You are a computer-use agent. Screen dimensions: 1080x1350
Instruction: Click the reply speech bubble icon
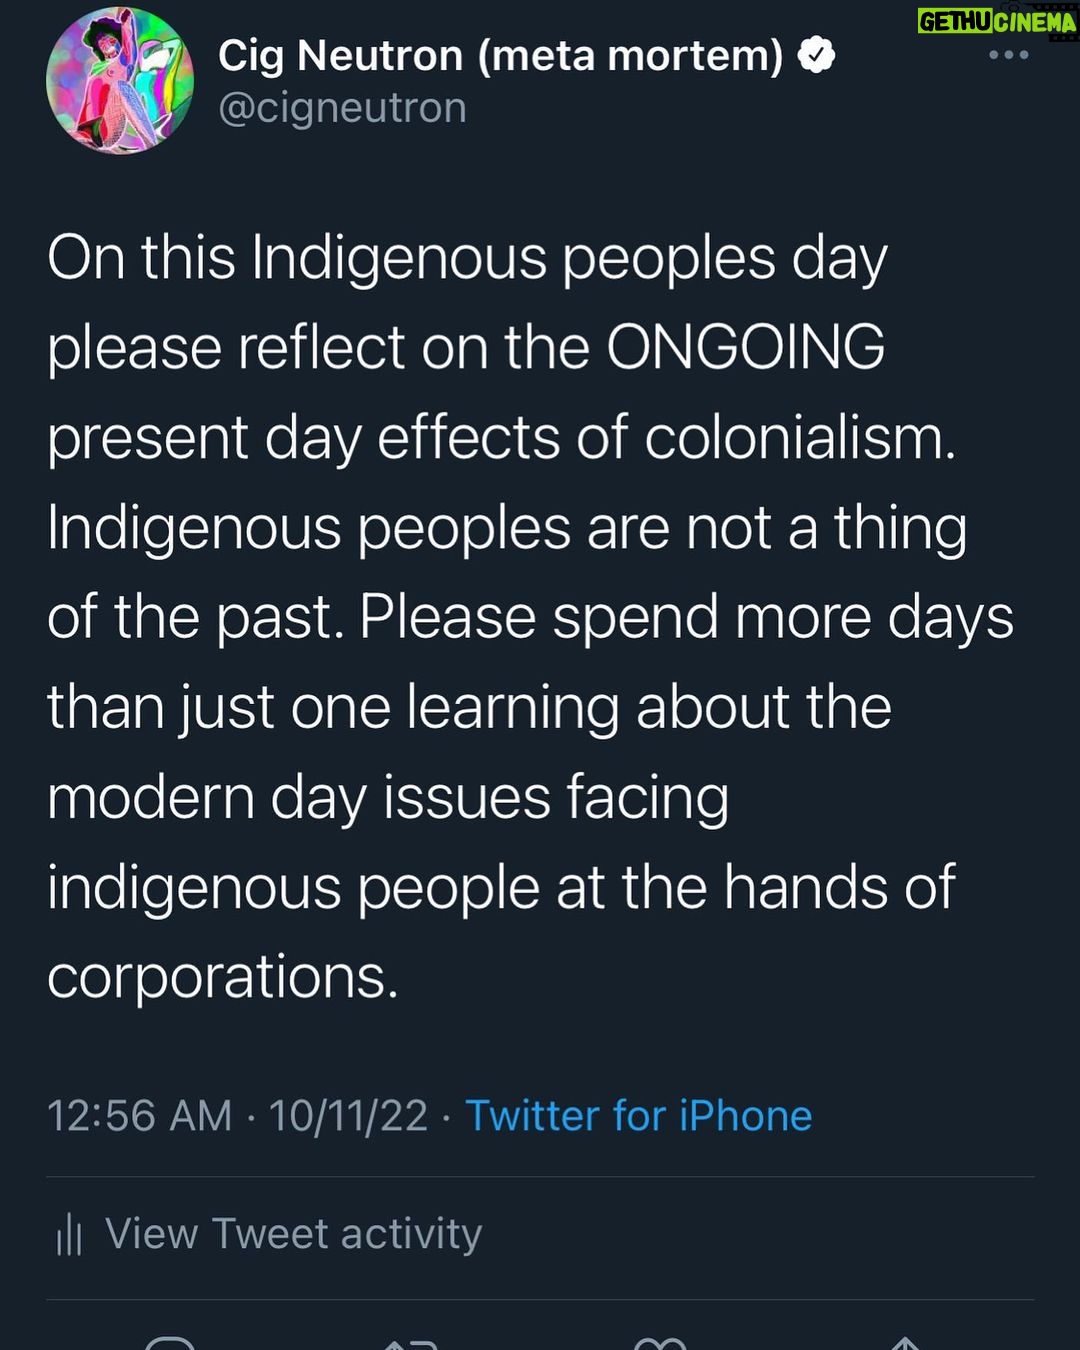pos(170,1342)
